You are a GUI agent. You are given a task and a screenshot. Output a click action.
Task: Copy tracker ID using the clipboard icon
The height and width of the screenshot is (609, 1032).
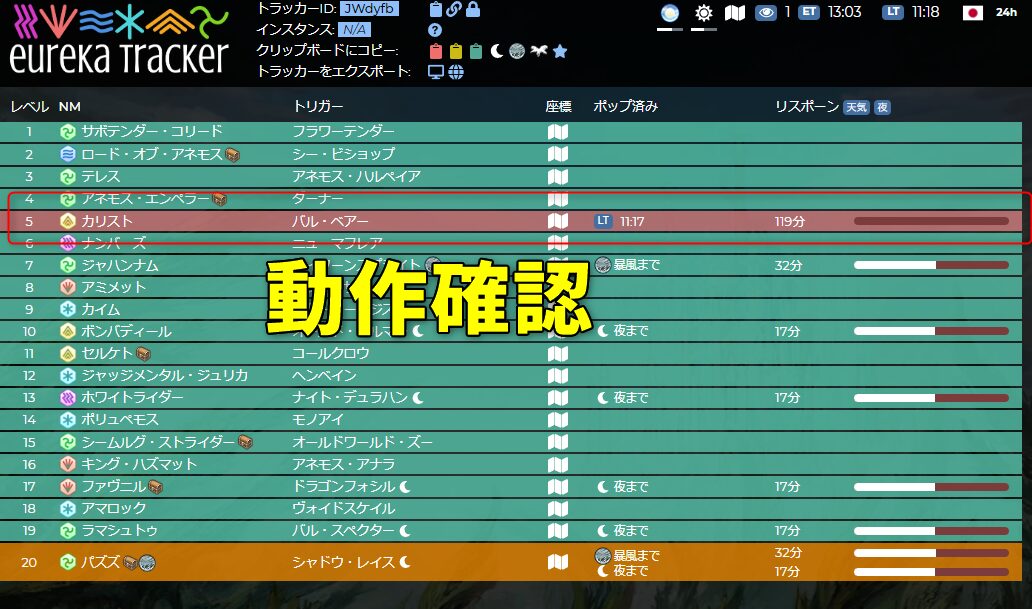click(436, 11)
